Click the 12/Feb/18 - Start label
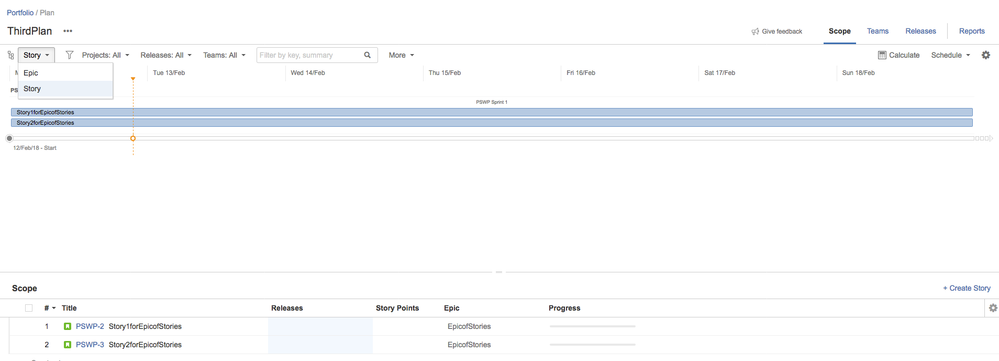This screenshot has width=999, height=361. pyautogui.click(x=35, y=148)
